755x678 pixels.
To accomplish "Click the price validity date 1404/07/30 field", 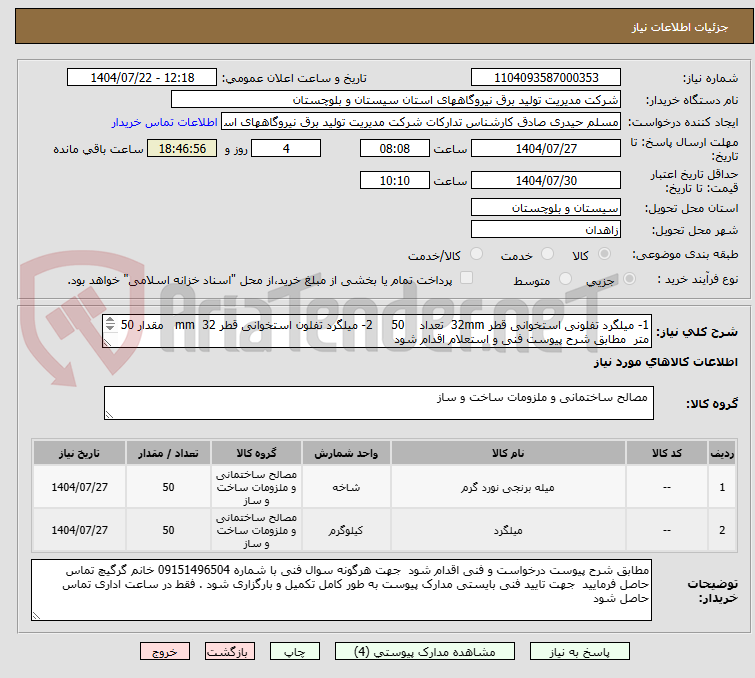I will (546, 180).
